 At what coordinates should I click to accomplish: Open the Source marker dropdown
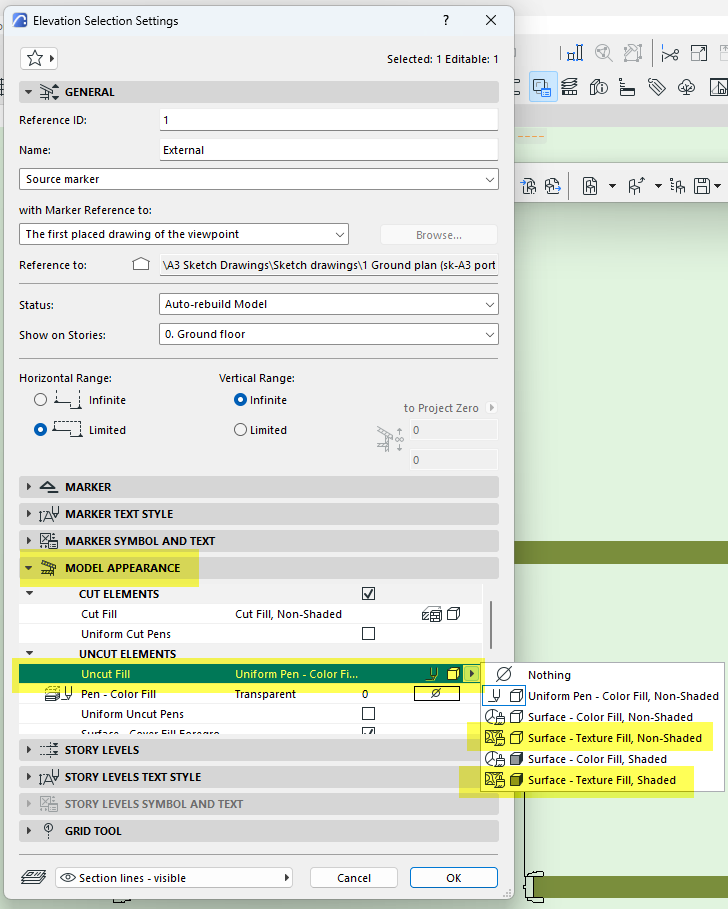click(259, 179)
